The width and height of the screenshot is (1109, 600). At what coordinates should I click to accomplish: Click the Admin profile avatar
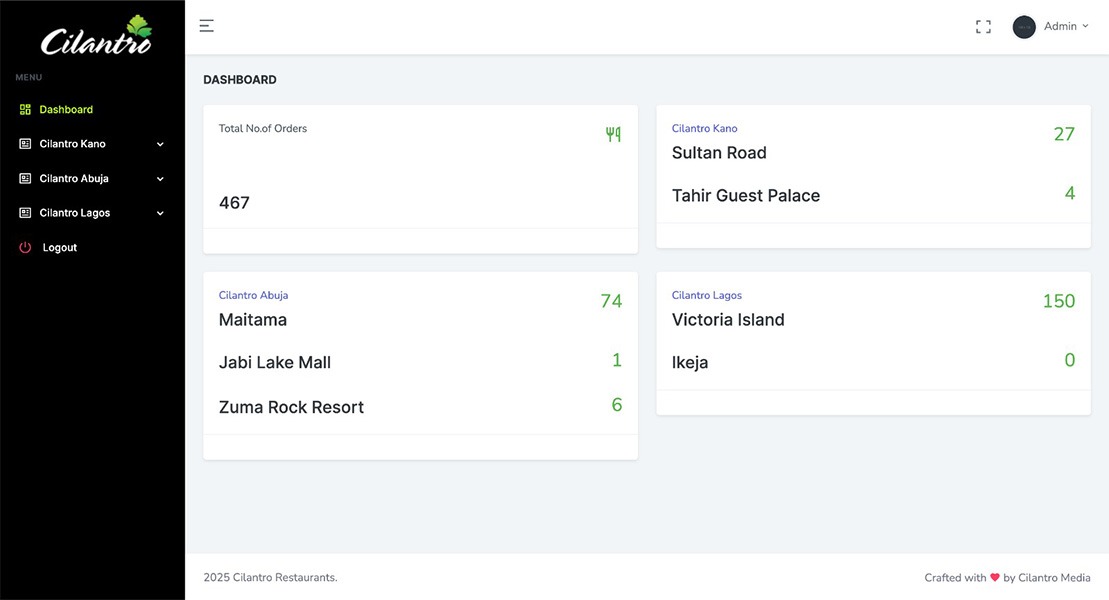pyautogui.click(x=1023, y=27)
